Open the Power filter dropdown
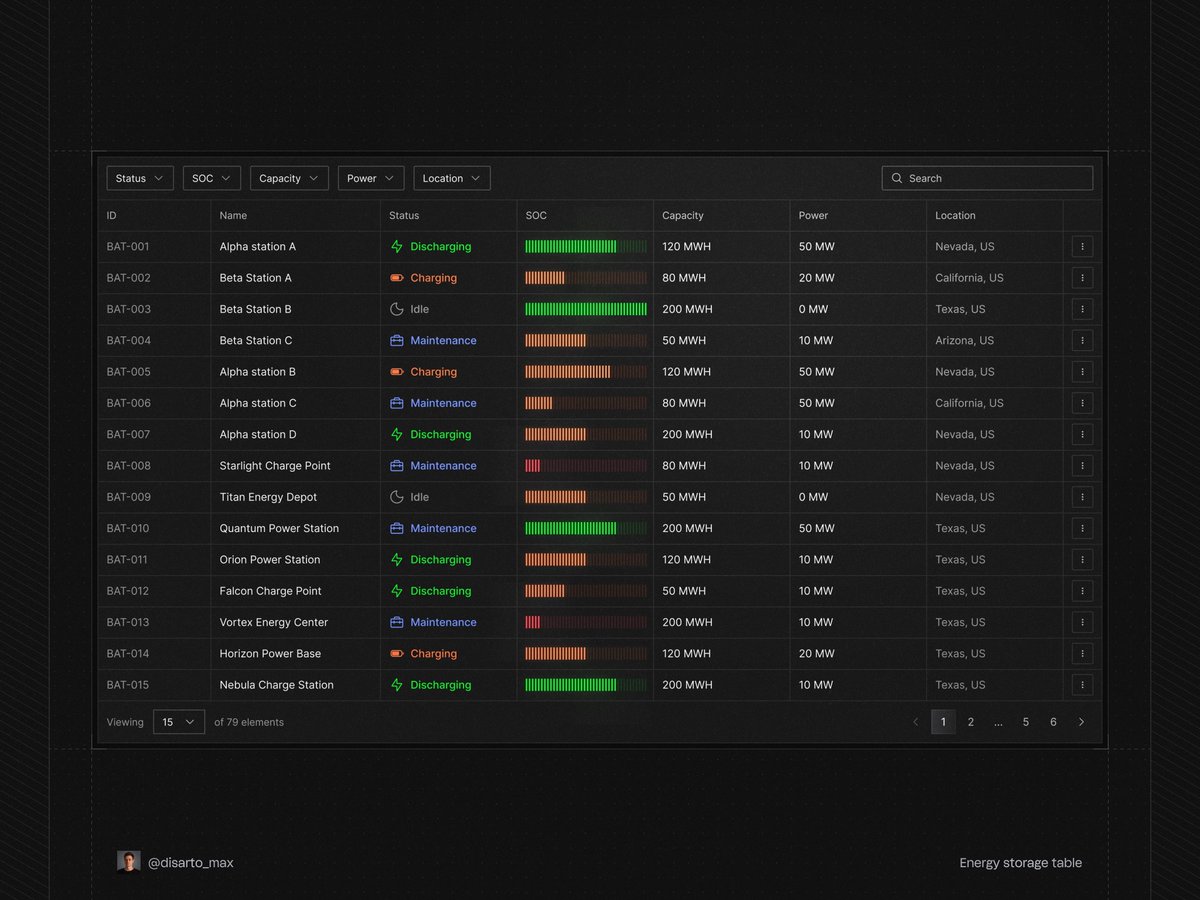The width and height of the screenshot is (1200, 900). [371, 178]
